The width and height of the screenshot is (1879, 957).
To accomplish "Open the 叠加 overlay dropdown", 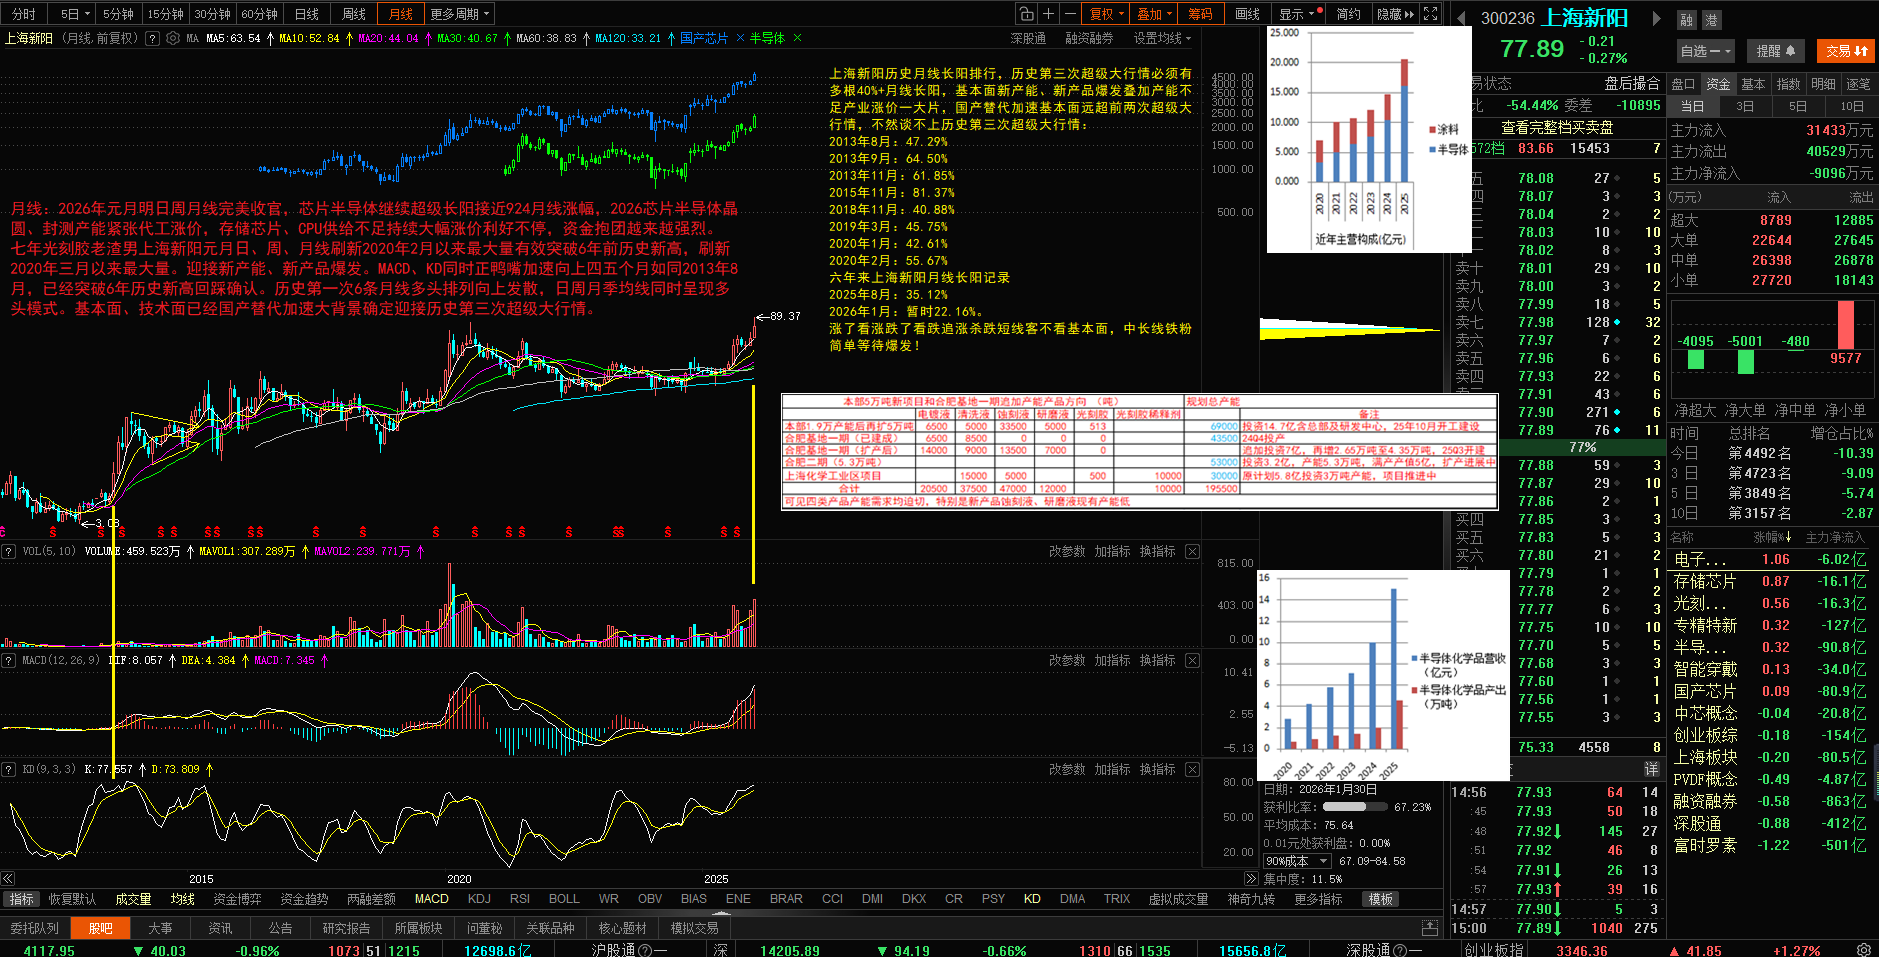I will pyautogui.click(x=1155, y=14).
